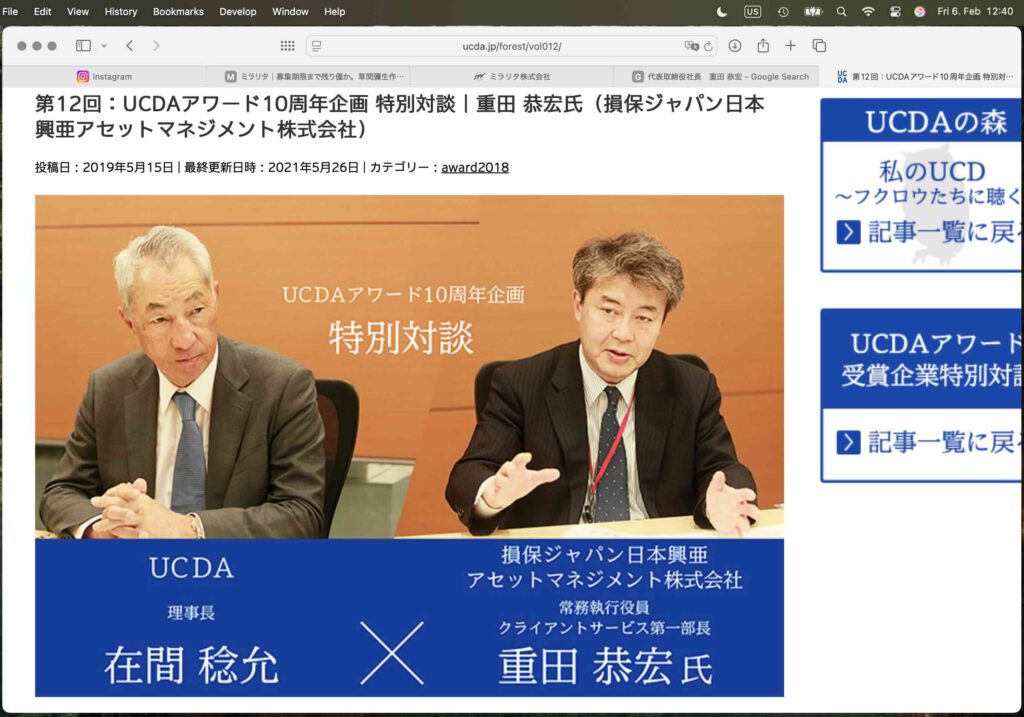The image size is (1024, 717).
Task: Open the Bookmarks menu
Action: (x=178, y=12)
